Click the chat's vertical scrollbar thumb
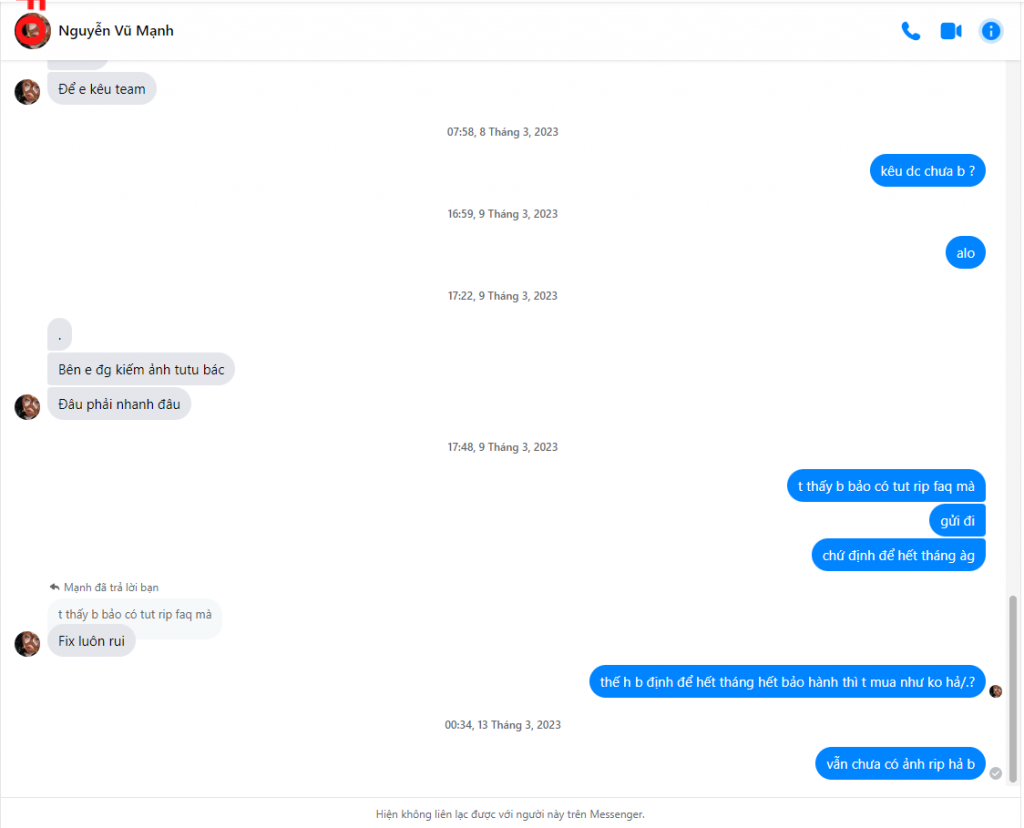Viewport: 1024px width, 828px height. [x=1013, y=688]
